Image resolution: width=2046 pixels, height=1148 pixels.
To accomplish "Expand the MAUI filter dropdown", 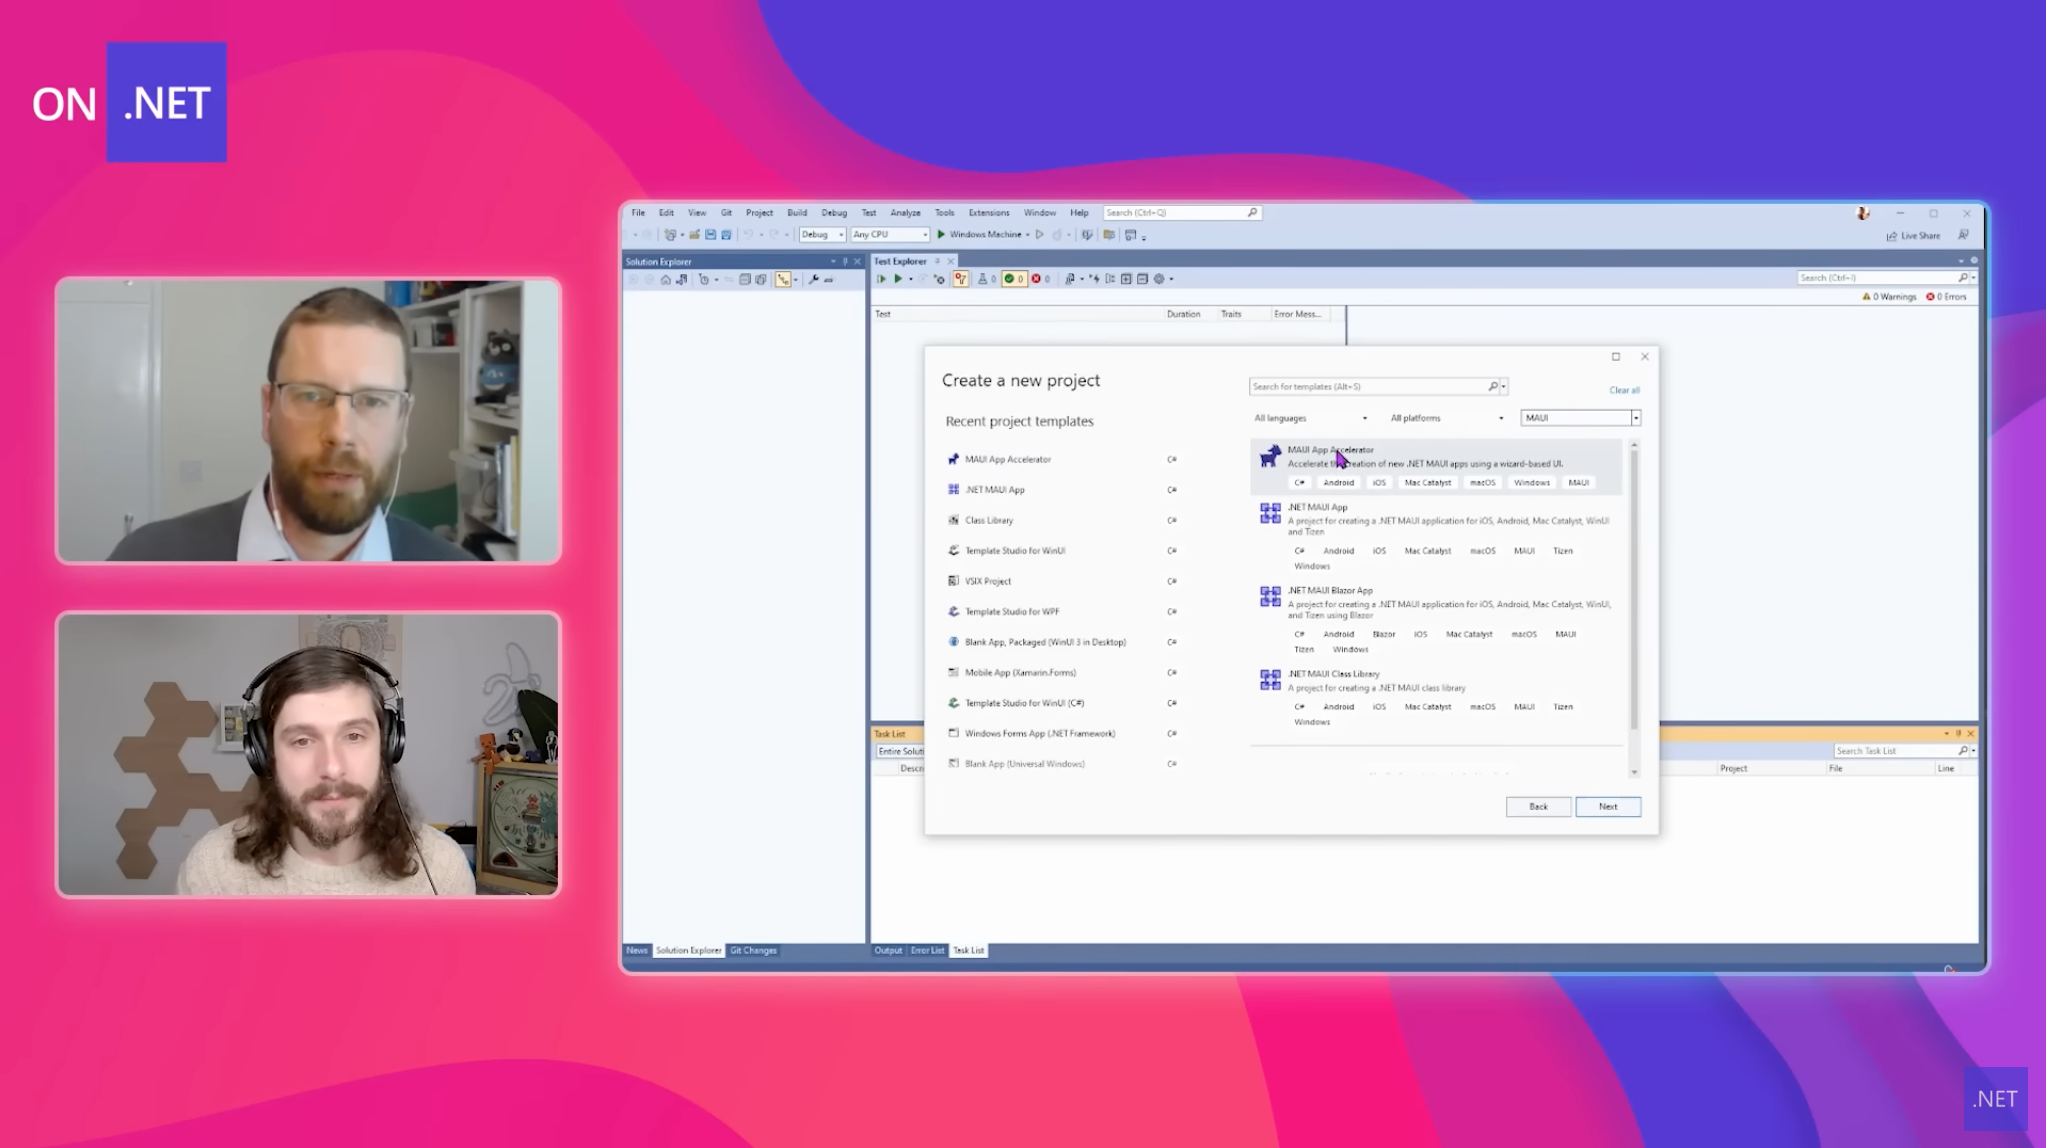I will 1634,417.
